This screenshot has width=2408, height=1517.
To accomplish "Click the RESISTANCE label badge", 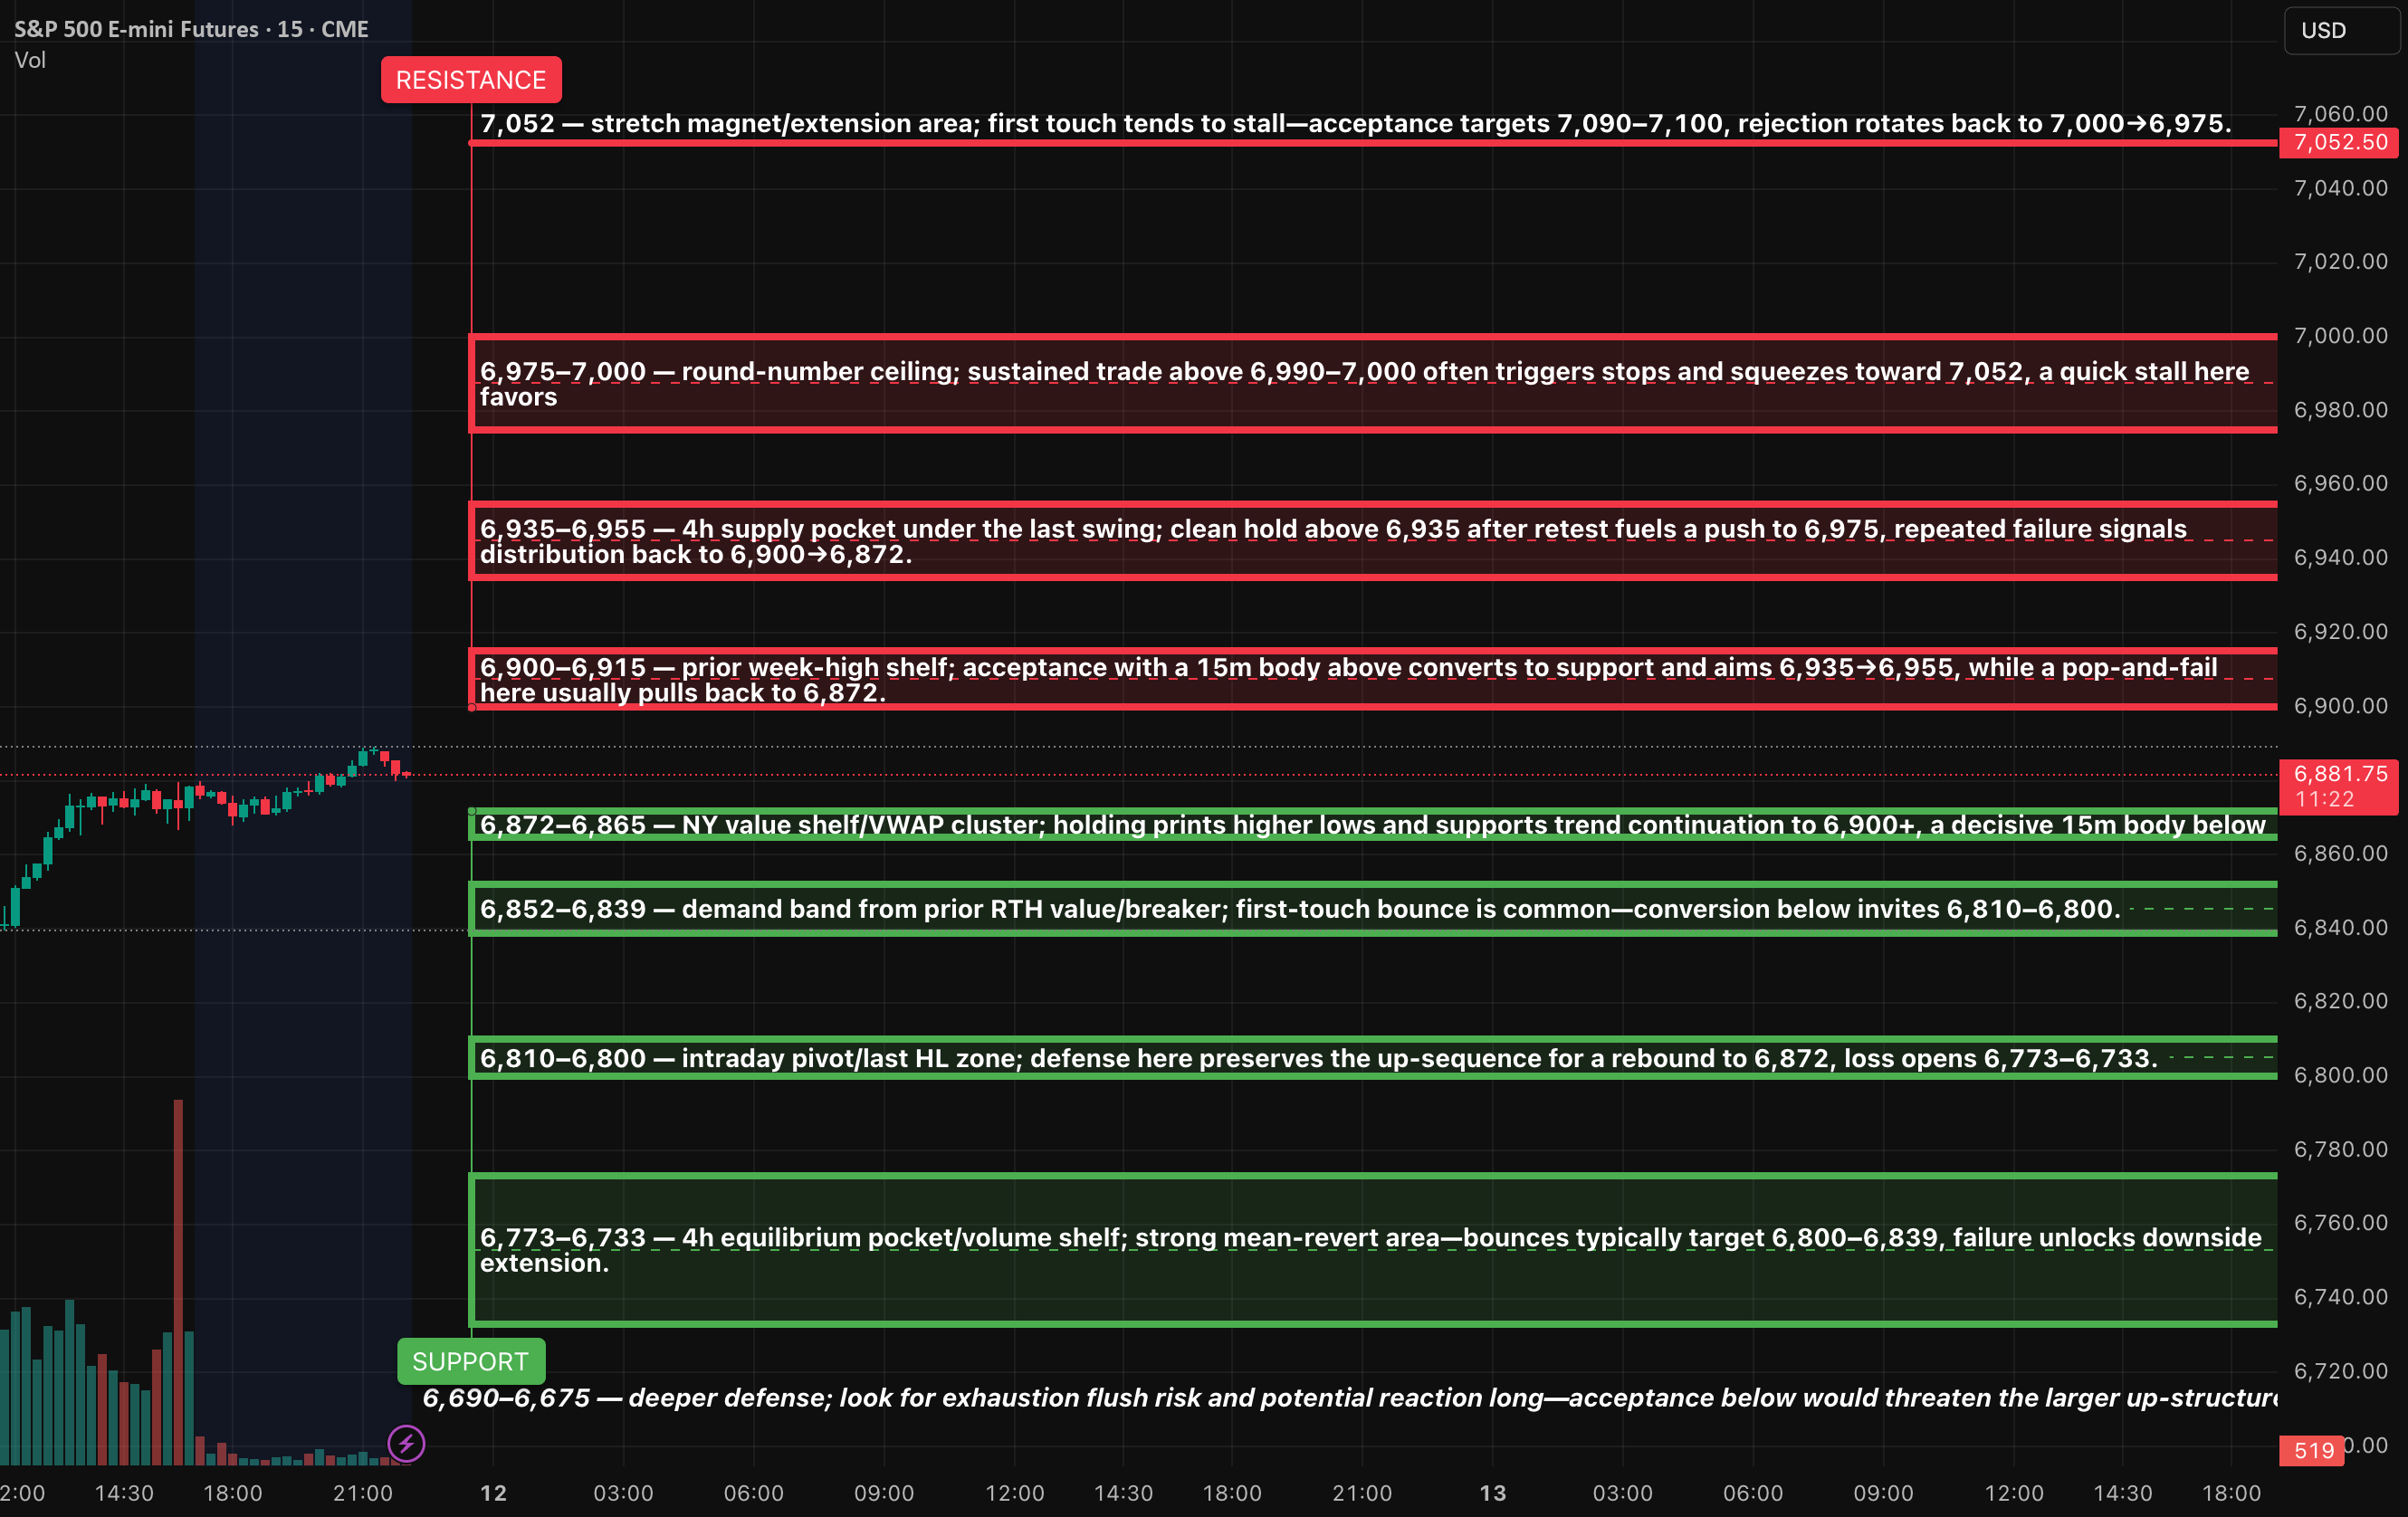I will pos(471,79).
